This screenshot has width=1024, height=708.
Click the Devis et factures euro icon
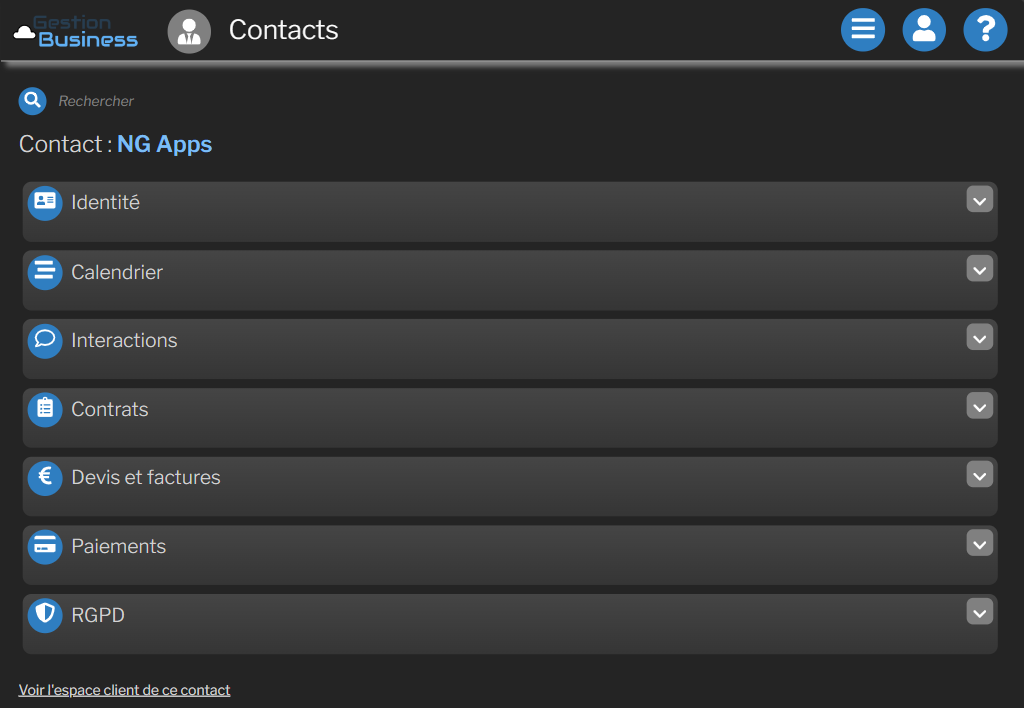[x=44, y=478]
